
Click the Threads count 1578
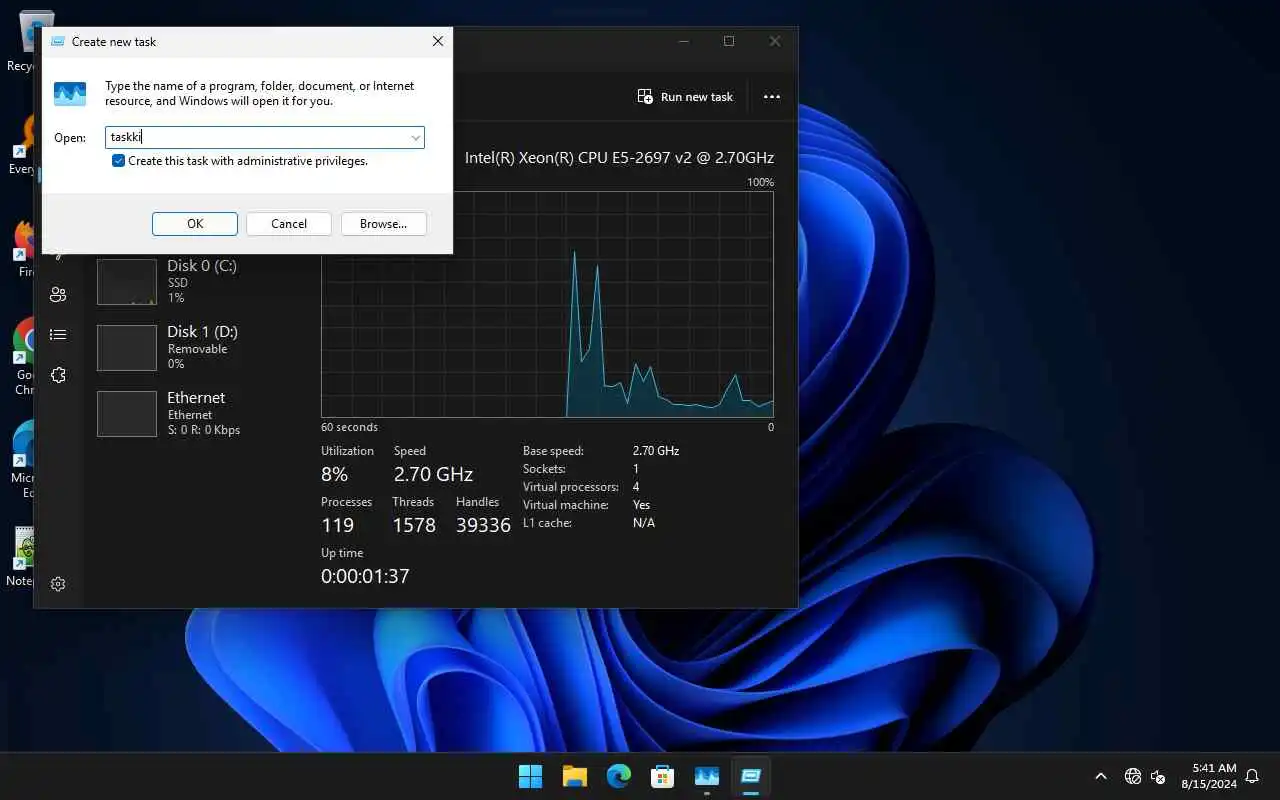pos(414,525)
